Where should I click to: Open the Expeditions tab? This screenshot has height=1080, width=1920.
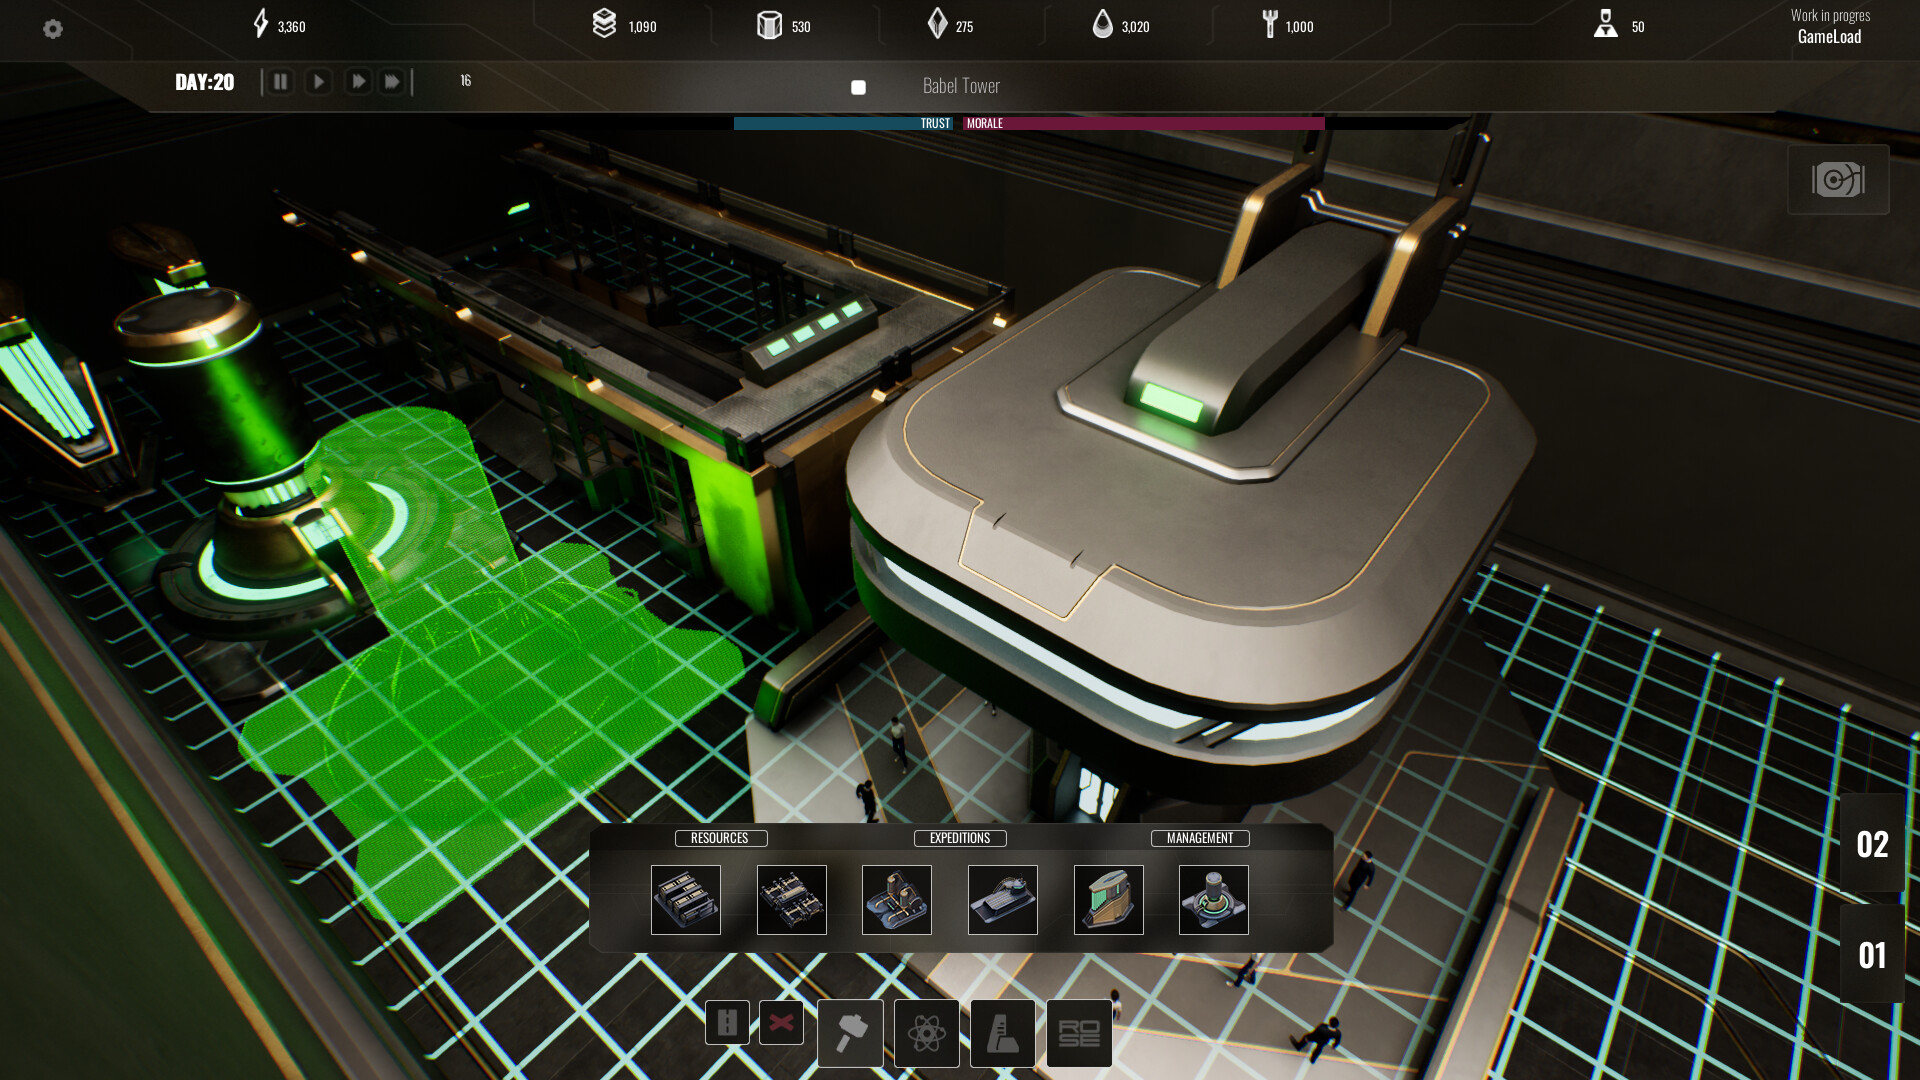tap(960, 838)
